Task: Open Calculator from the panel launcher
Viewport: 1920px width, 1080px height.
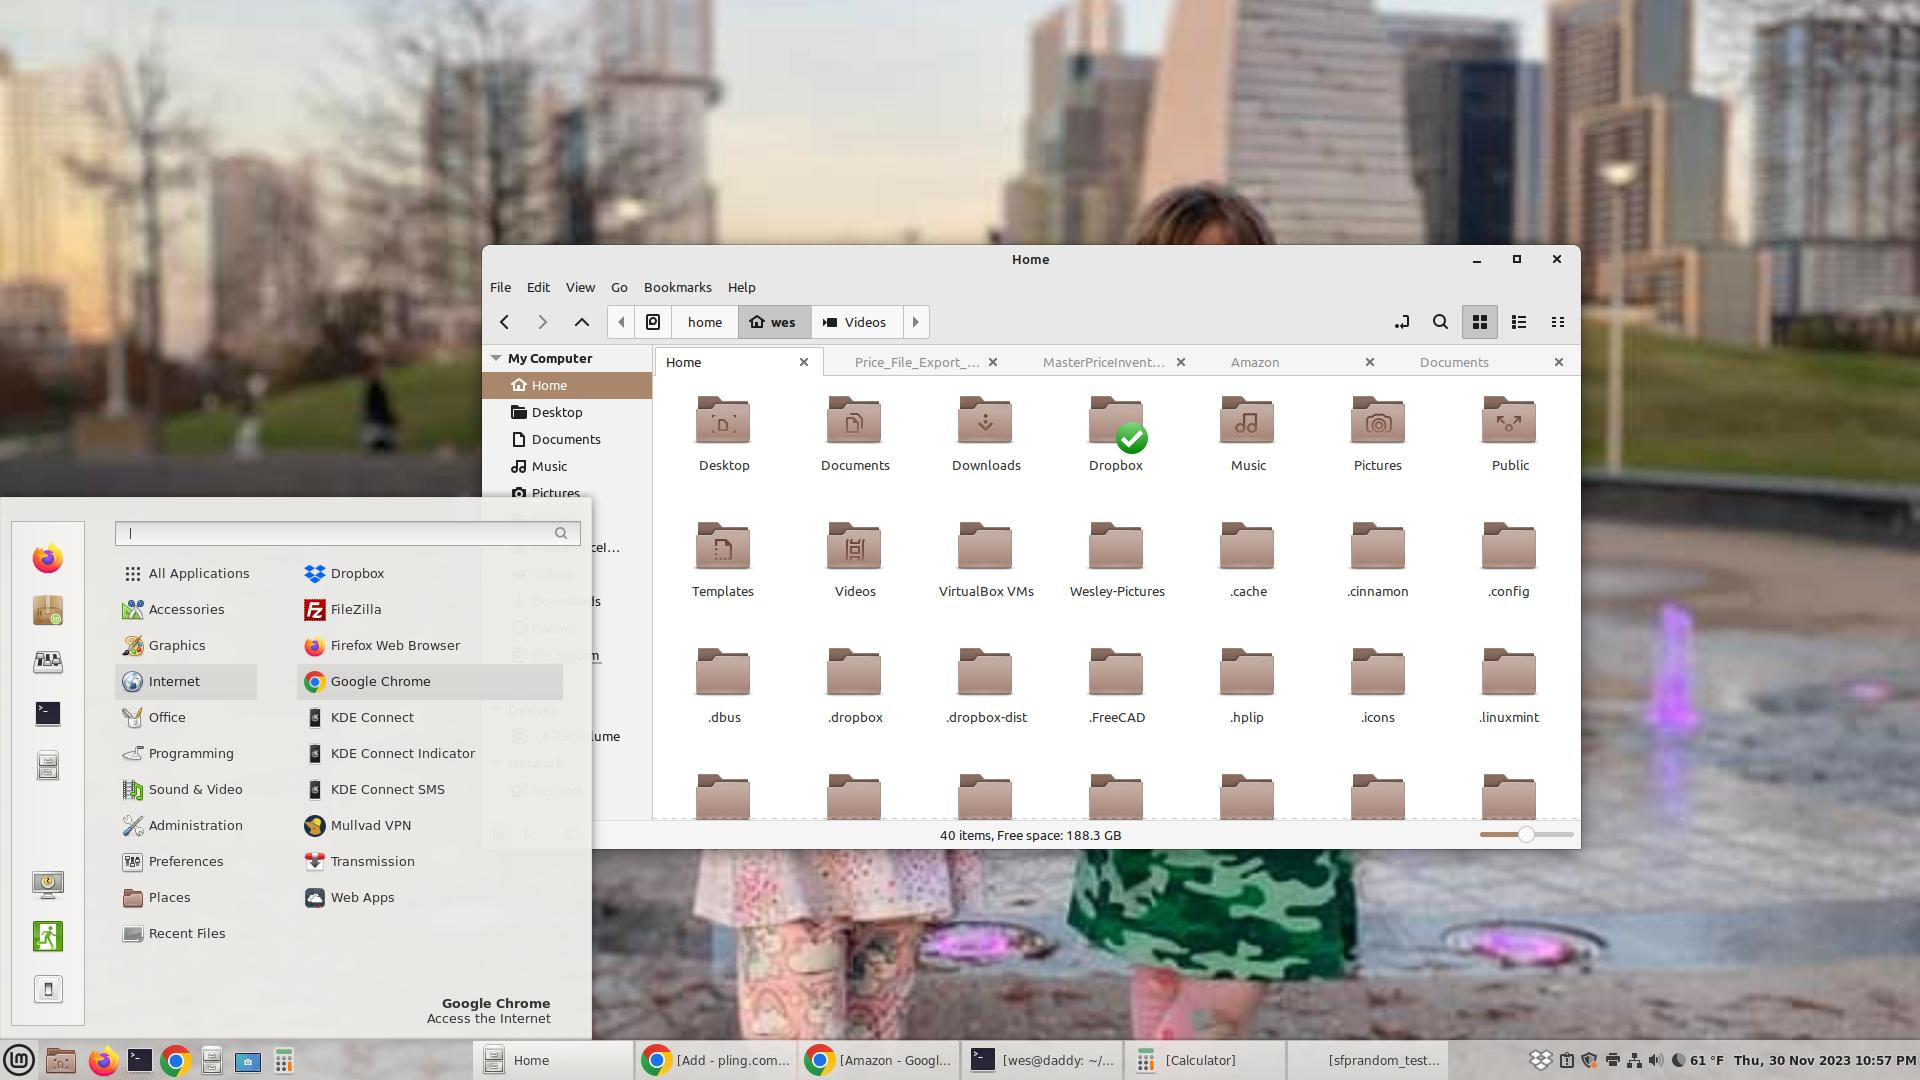Action: (x=284, y=1060)
